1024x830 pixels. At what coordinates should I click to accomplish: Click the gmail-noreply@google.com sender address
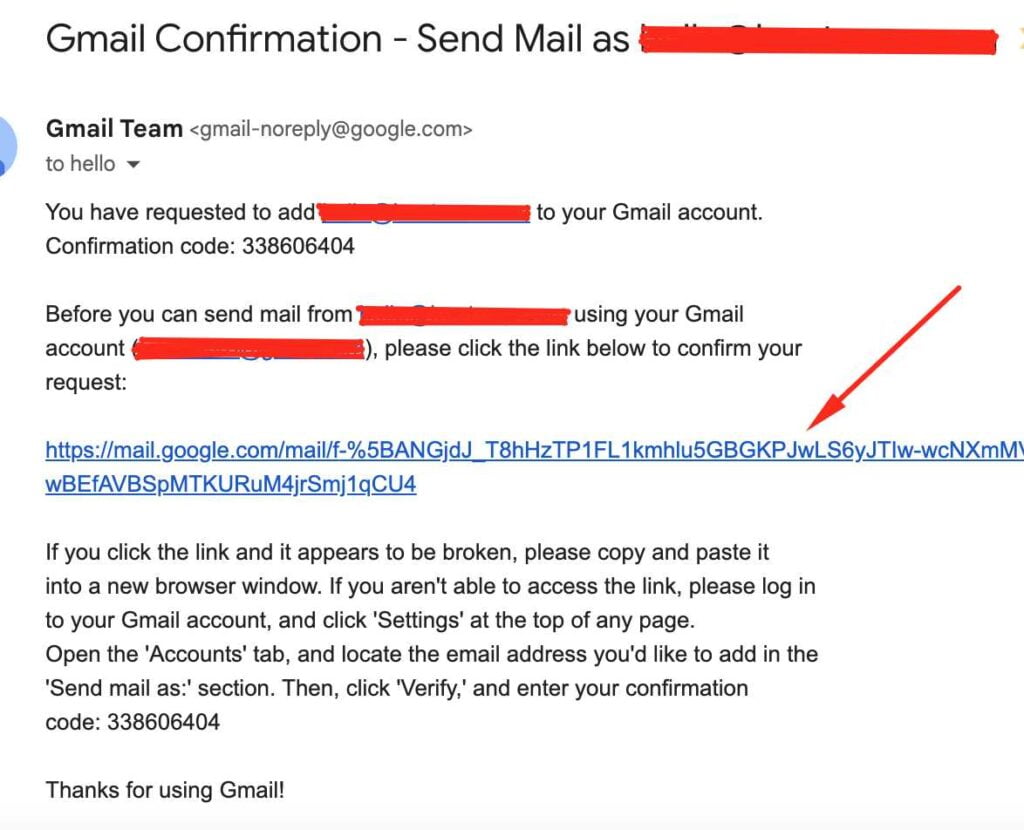point(331,129)
